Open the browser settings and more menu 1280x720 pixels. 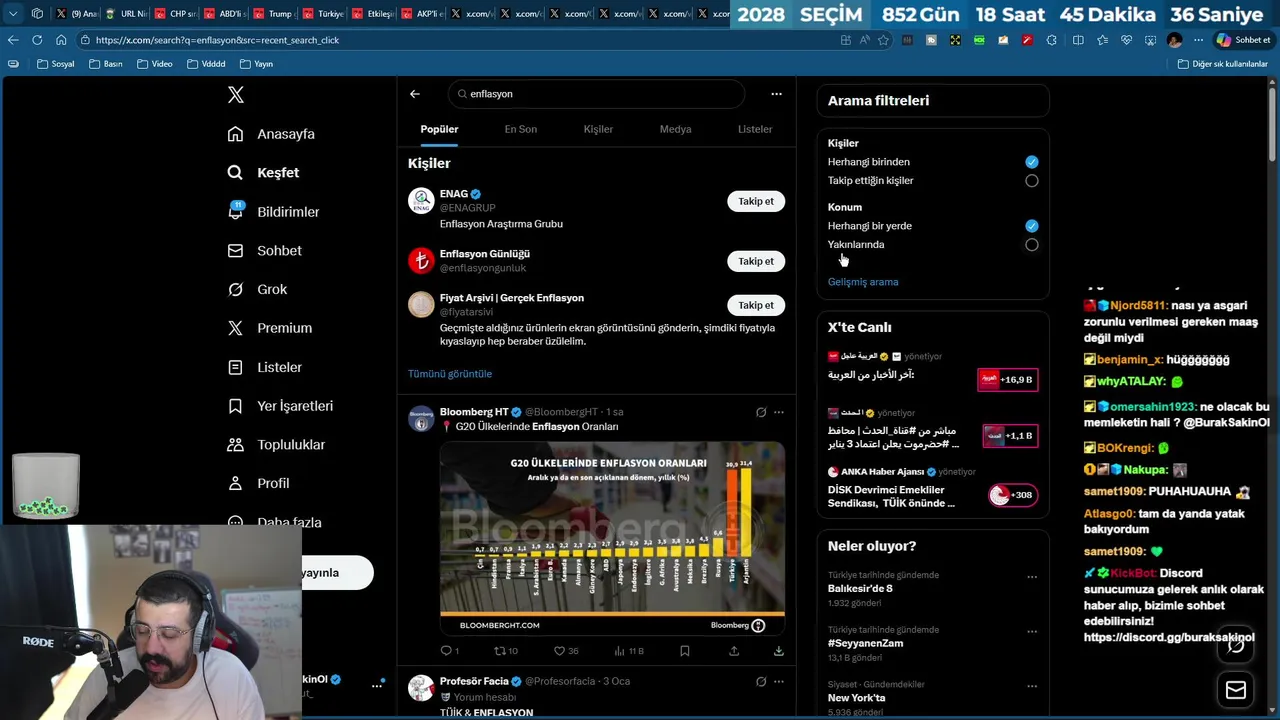click(1198, 40)
